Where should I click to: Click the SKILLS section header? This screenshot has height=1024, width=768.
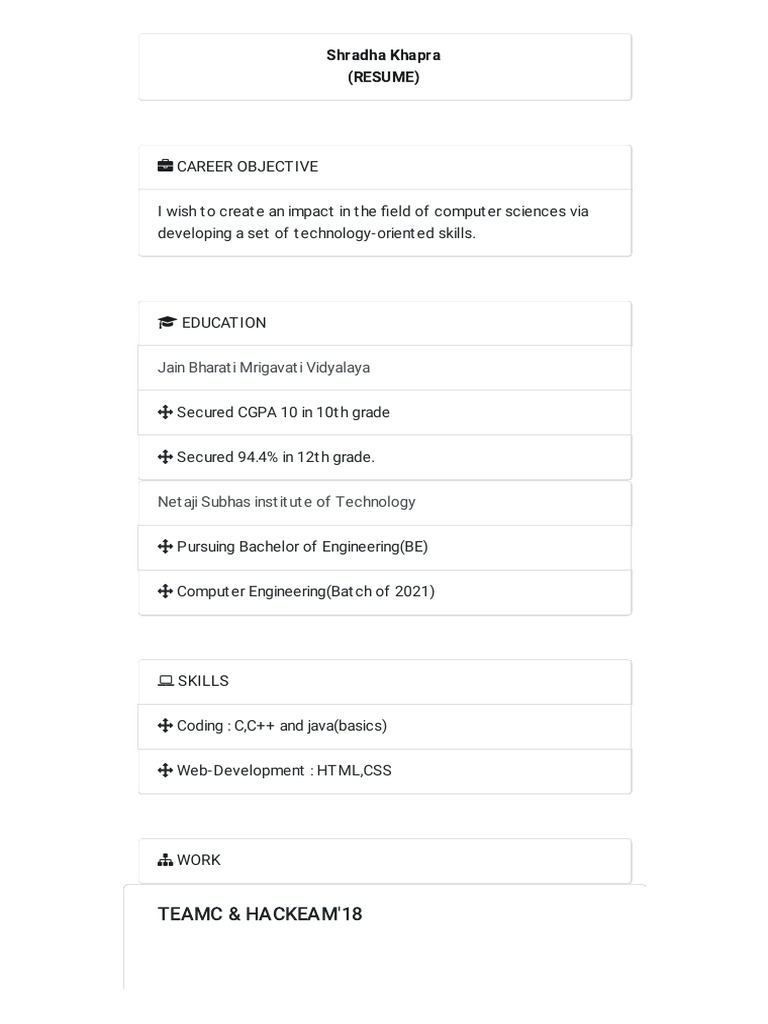coord(385,682)
